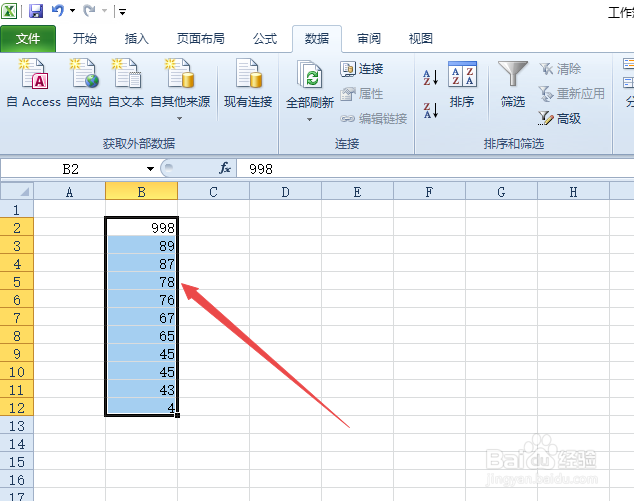
Task: Switch to the 插入 tab
Action: coord(136,39)
